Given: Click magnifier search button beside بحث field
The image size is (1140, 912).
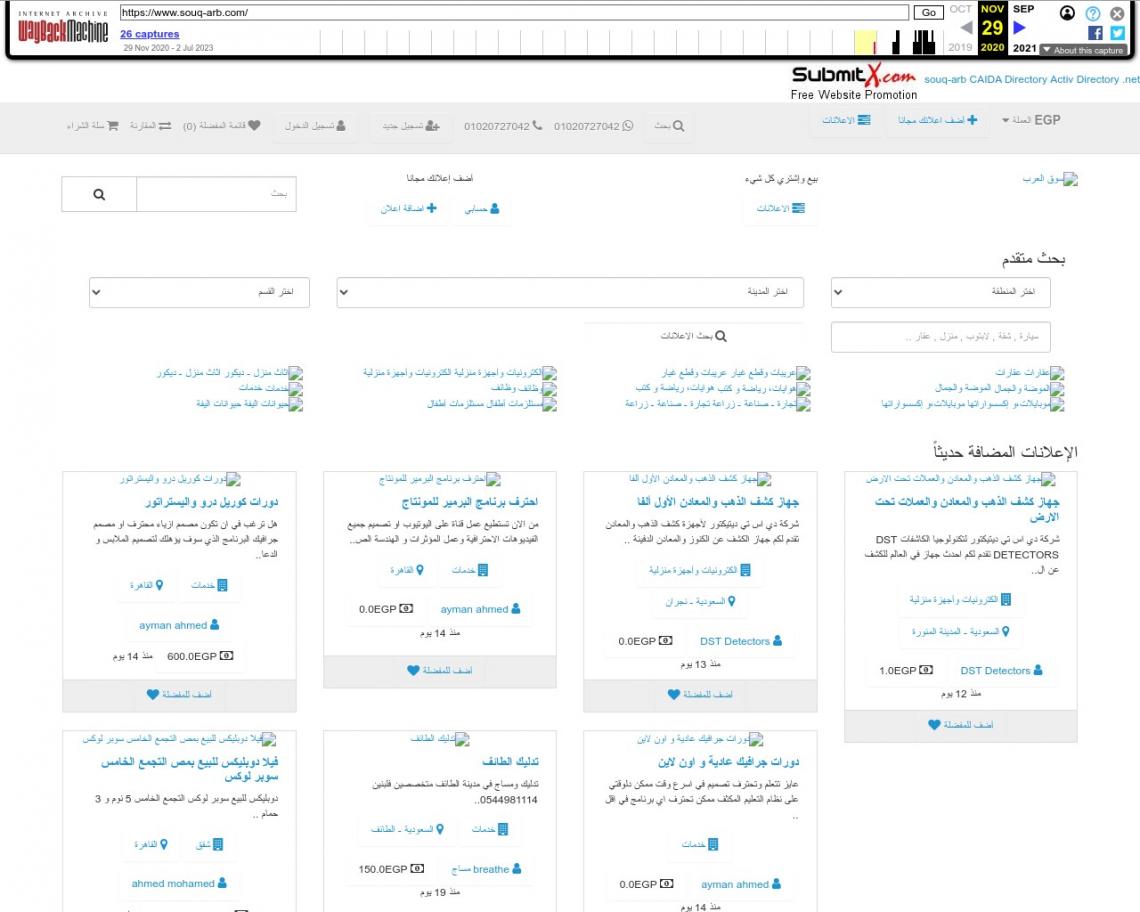Looking at the screenshot, I should 99,194.
